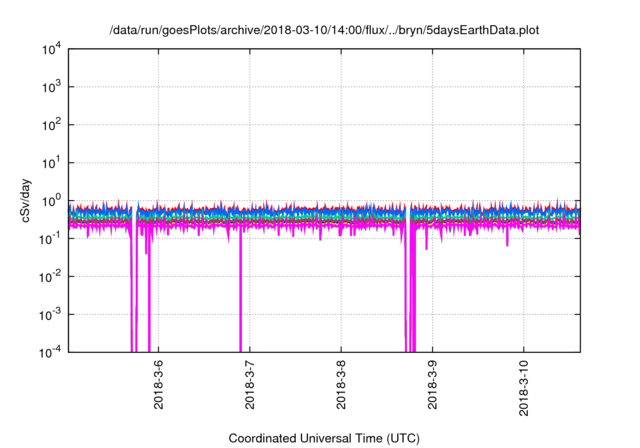Viewport: 640px width, 448px height.
Task: Click the 10^4 y-axis tick label
Action: pyautogui.click(x=51, y=50)
